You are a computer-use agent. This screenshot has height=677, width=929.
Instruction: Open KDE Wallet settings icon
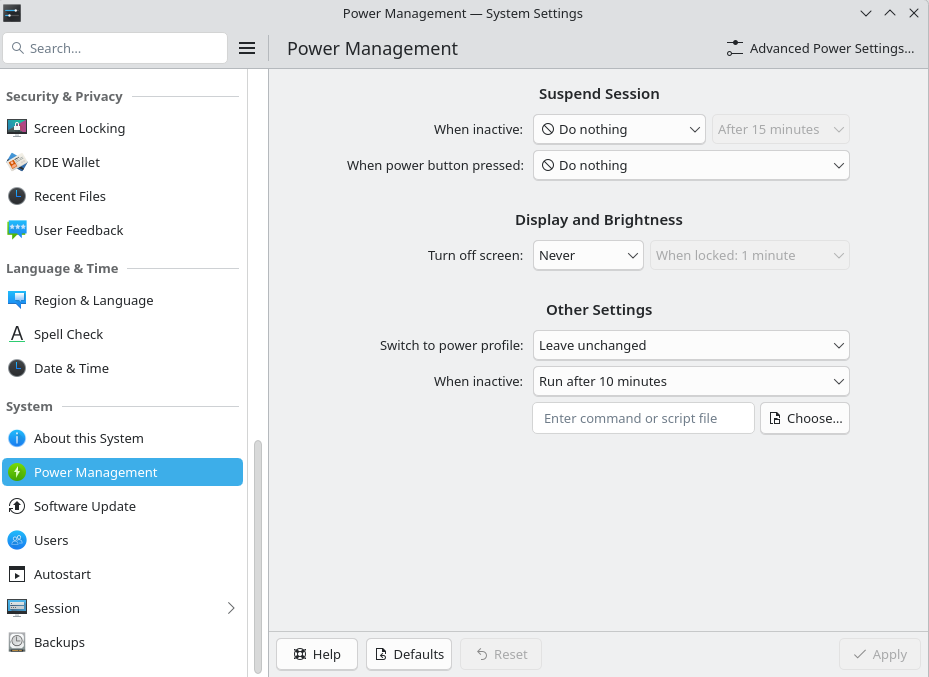point(17,162)
